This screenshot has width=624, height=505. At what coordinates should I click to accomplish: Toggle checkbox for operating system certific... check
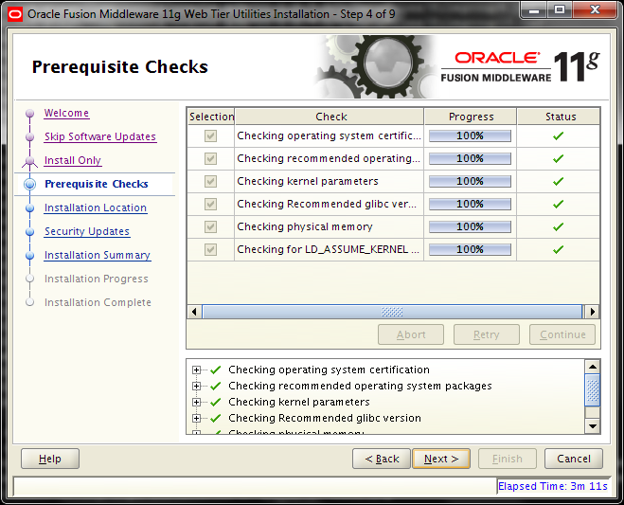click(x=211, y=136)
